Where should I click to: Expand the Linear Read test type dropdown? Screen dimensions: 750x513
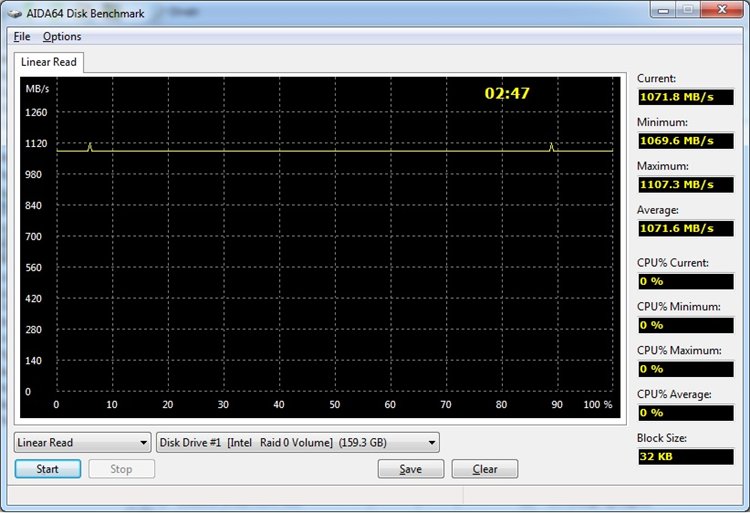[82, 443]
